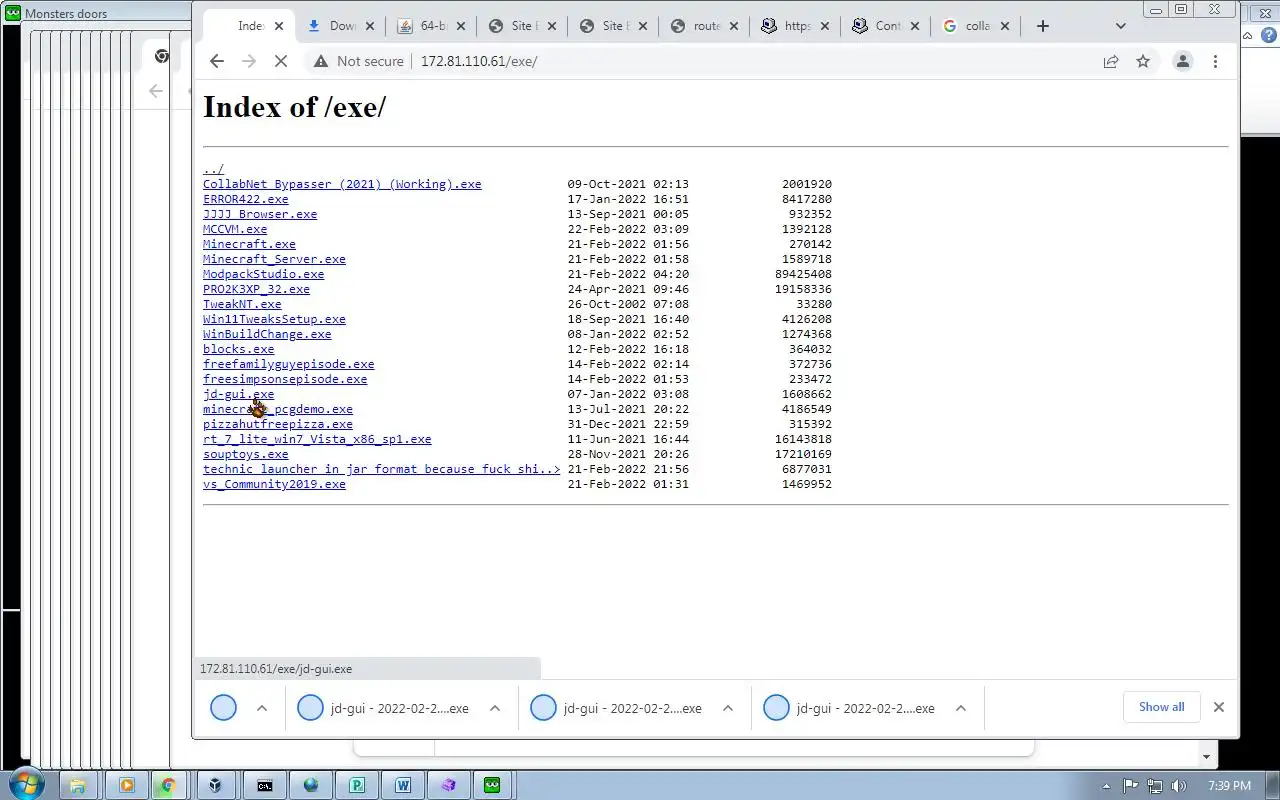Open VirtualBox from the taskbar
Viewport: 1280px width, 800px height.
[216, 785]
